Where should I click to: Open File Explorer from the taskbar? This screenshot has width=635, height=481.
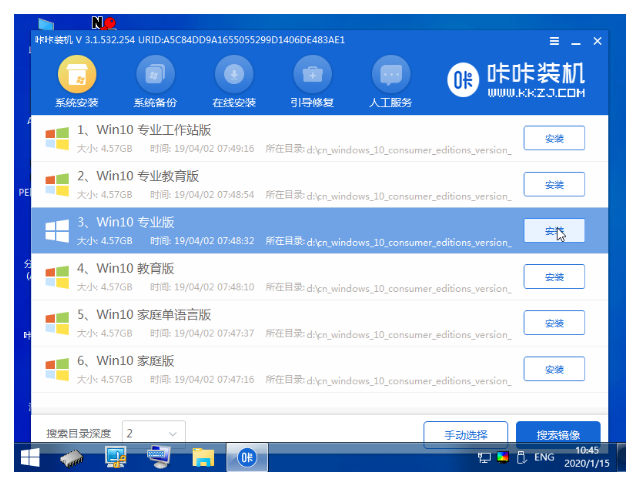(x=203, y=458)
